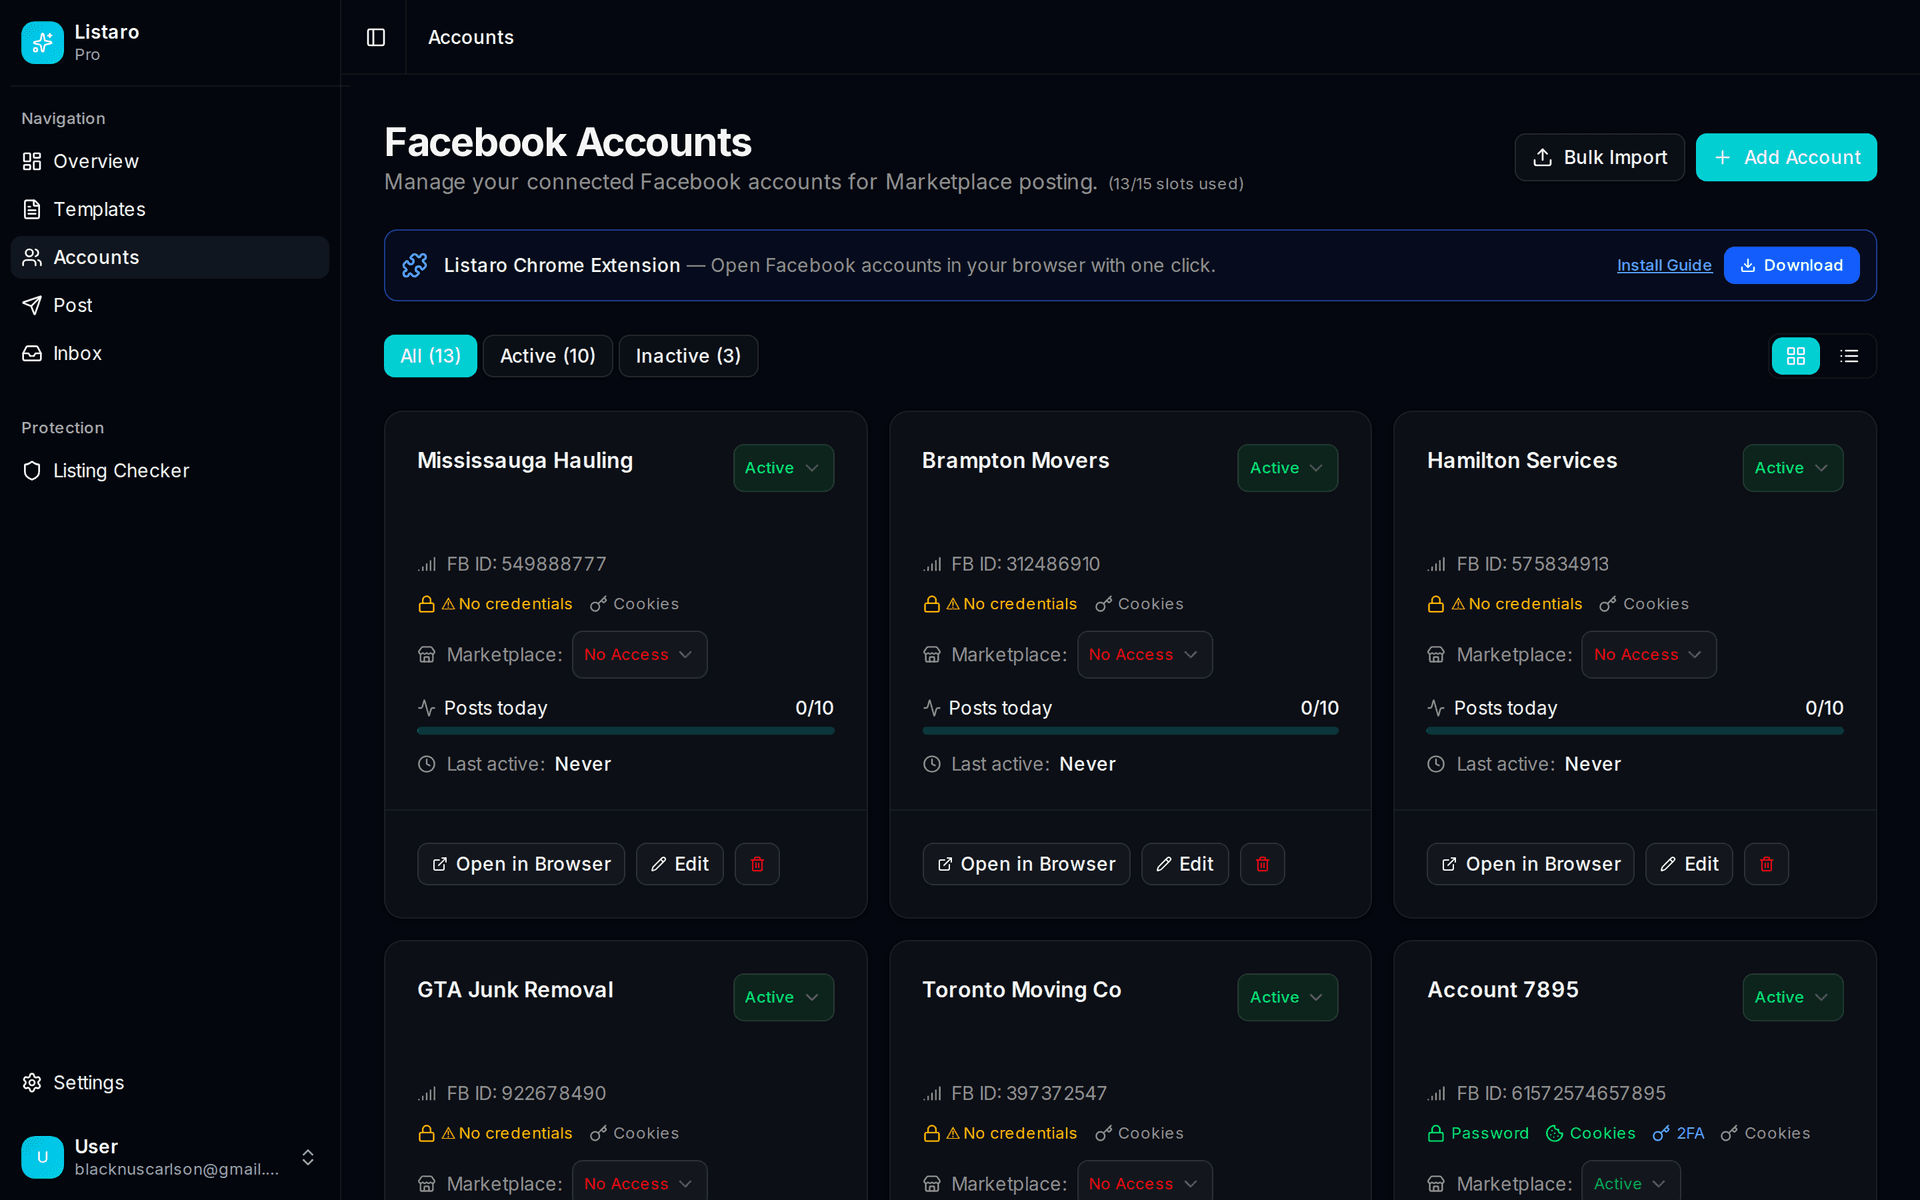This screenshot has width=1920, height=1200.
Task: Switch to the list view icon
Action: [1849, 356]
